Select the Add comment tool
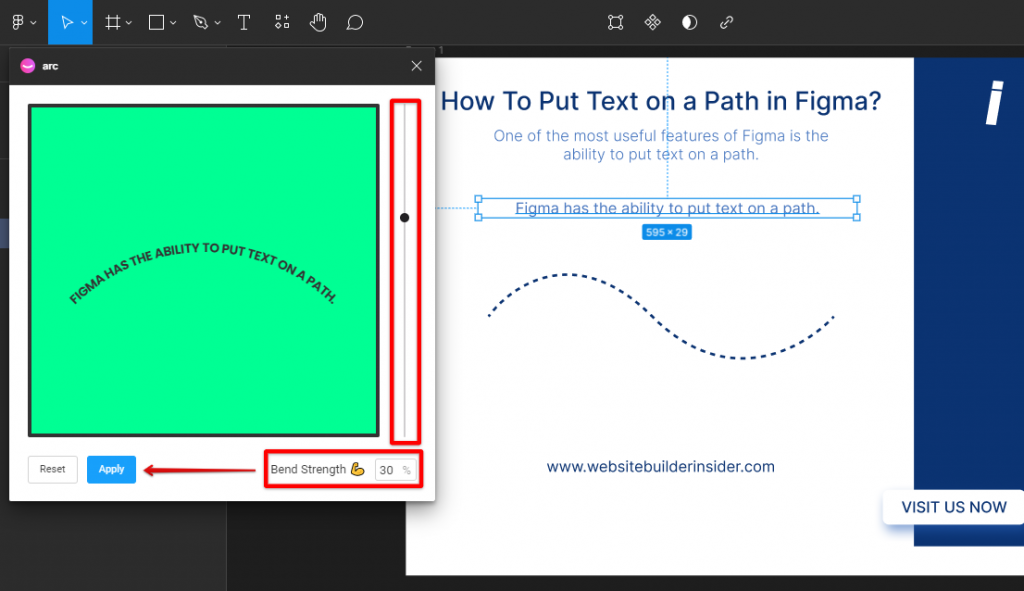This screenshot has width=1024, height=591. (x=354, y=22)
